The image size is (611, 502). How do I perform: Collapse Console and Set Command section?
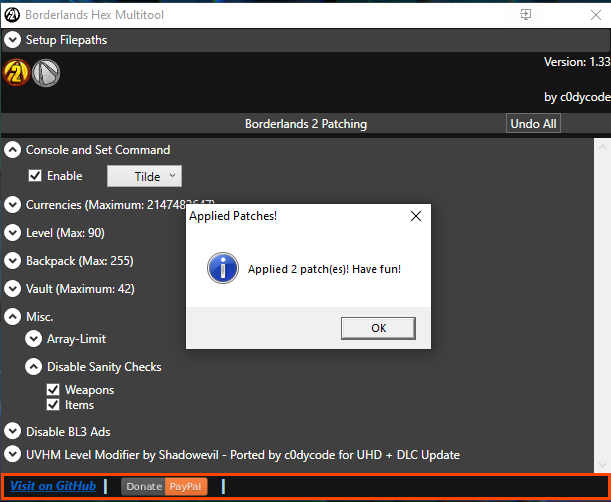tap(12, 150)
